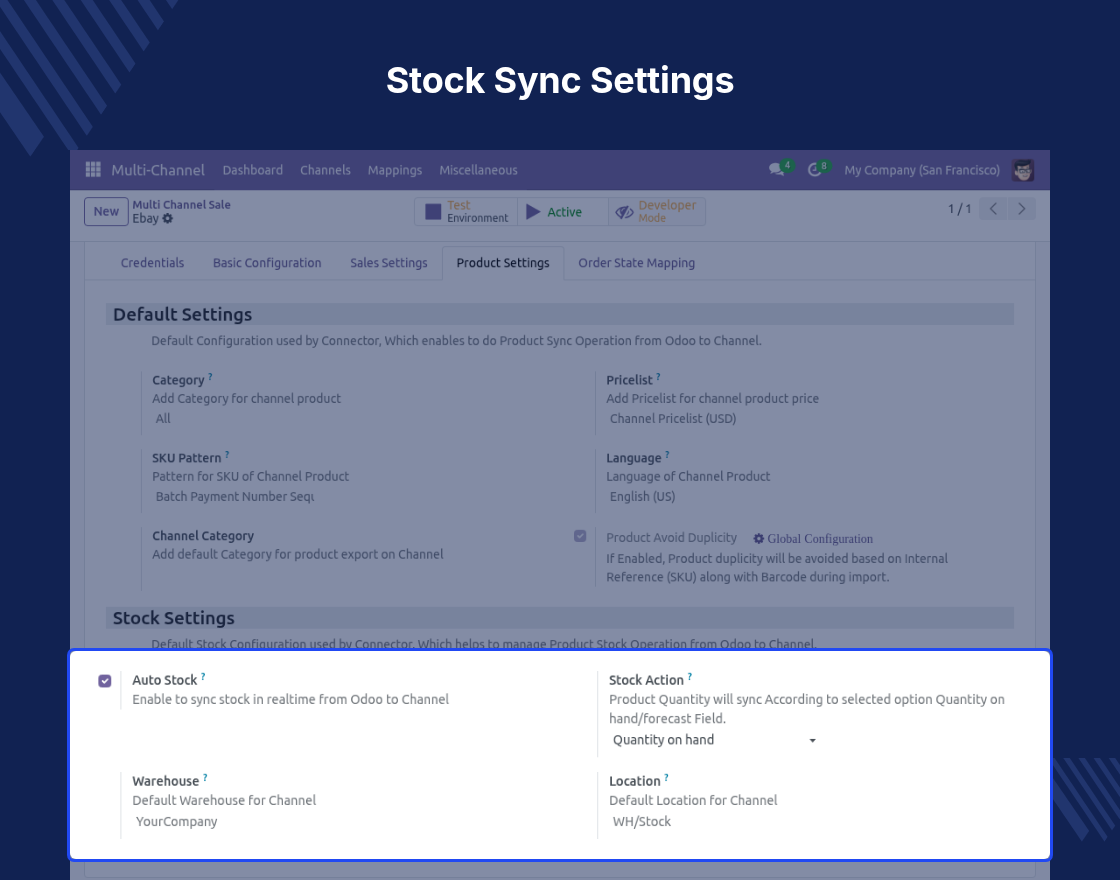
Task: Uncheck the Auto Stock checkbox
Action: click(105, 681)
